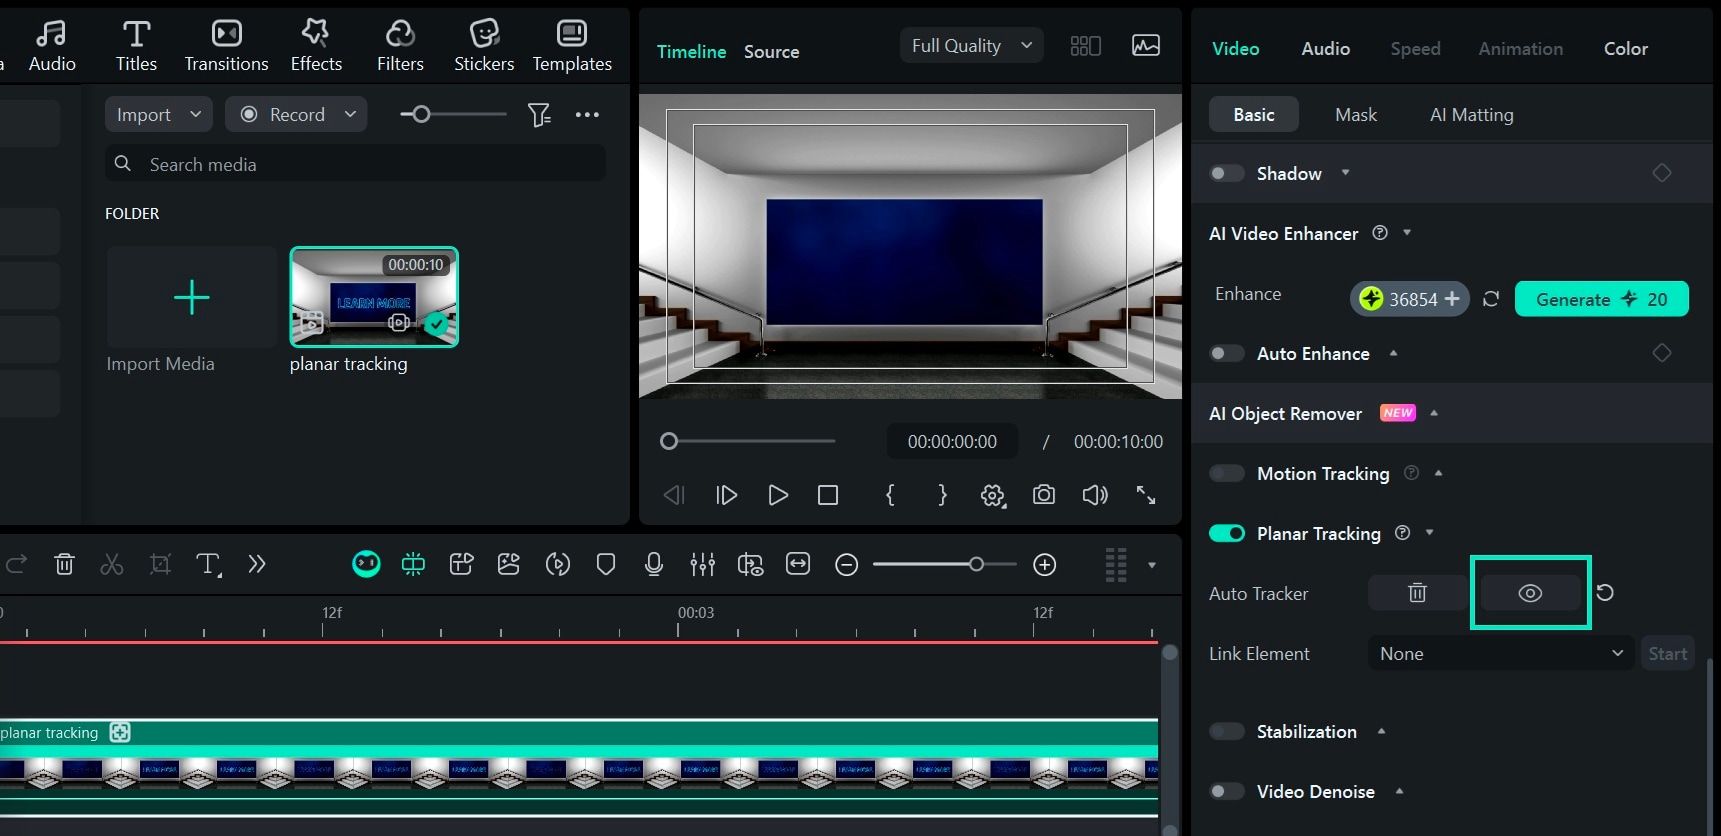Screen dimensions: 1721x836
Task: Click the redo arrow in timeline toolbar
Action: [x=16, y=564]
